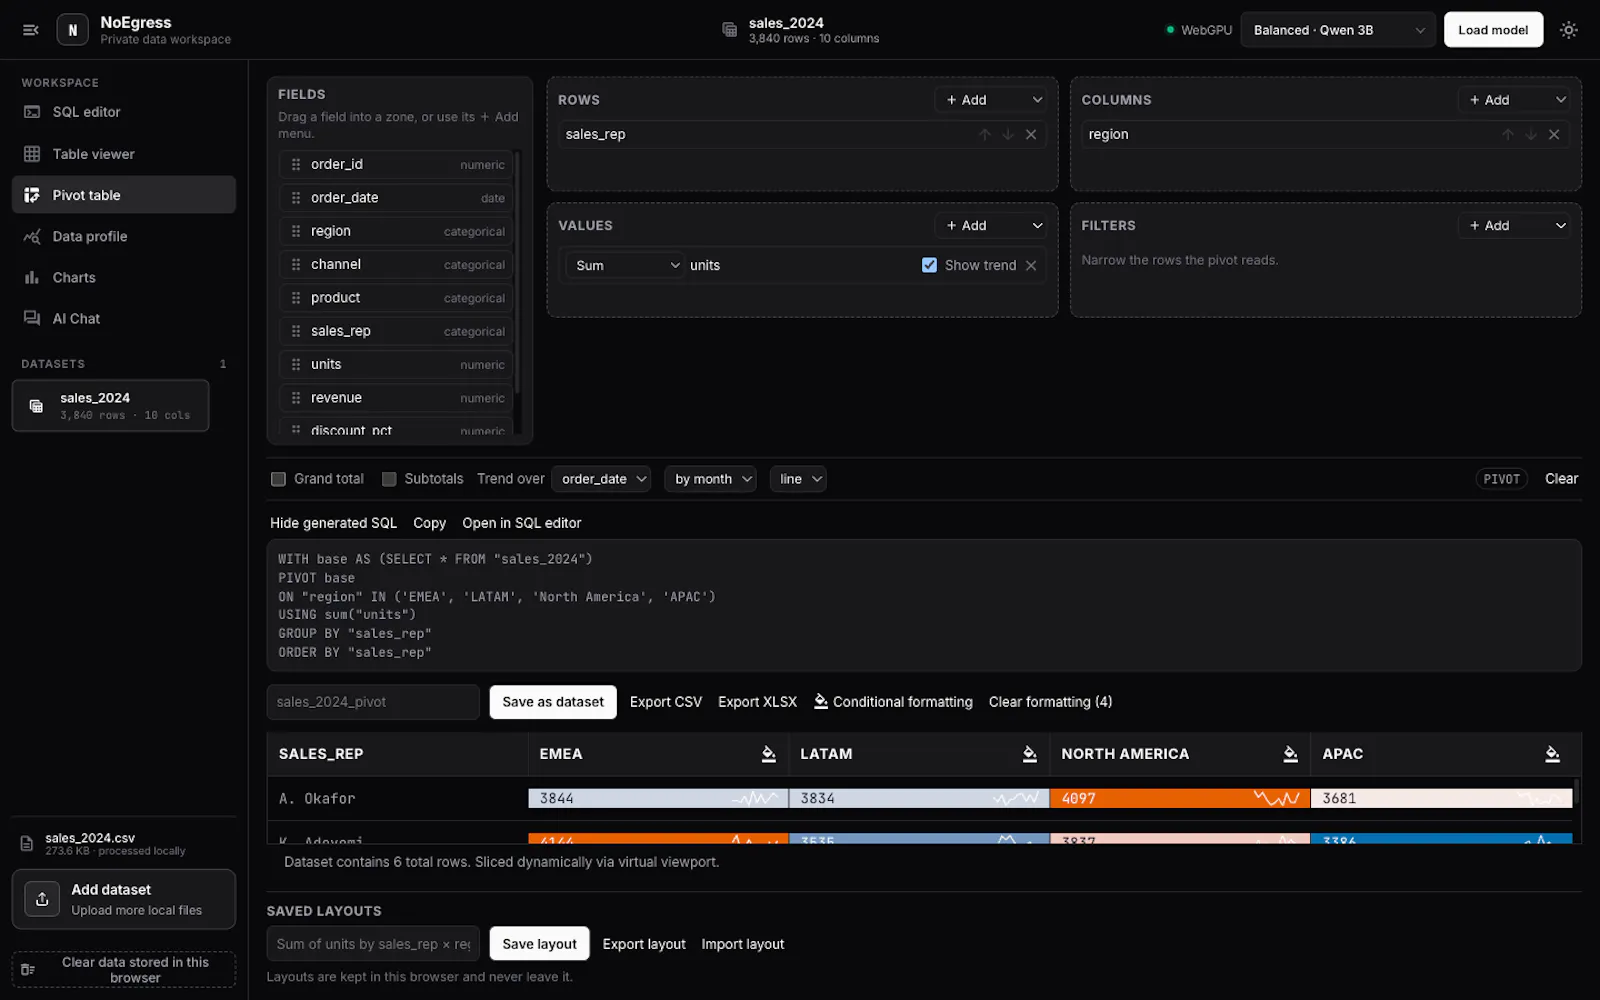This screenshot has height=1000, width=1600.
Task: Change the Sum aggregation dropdown
Action: 626,265
